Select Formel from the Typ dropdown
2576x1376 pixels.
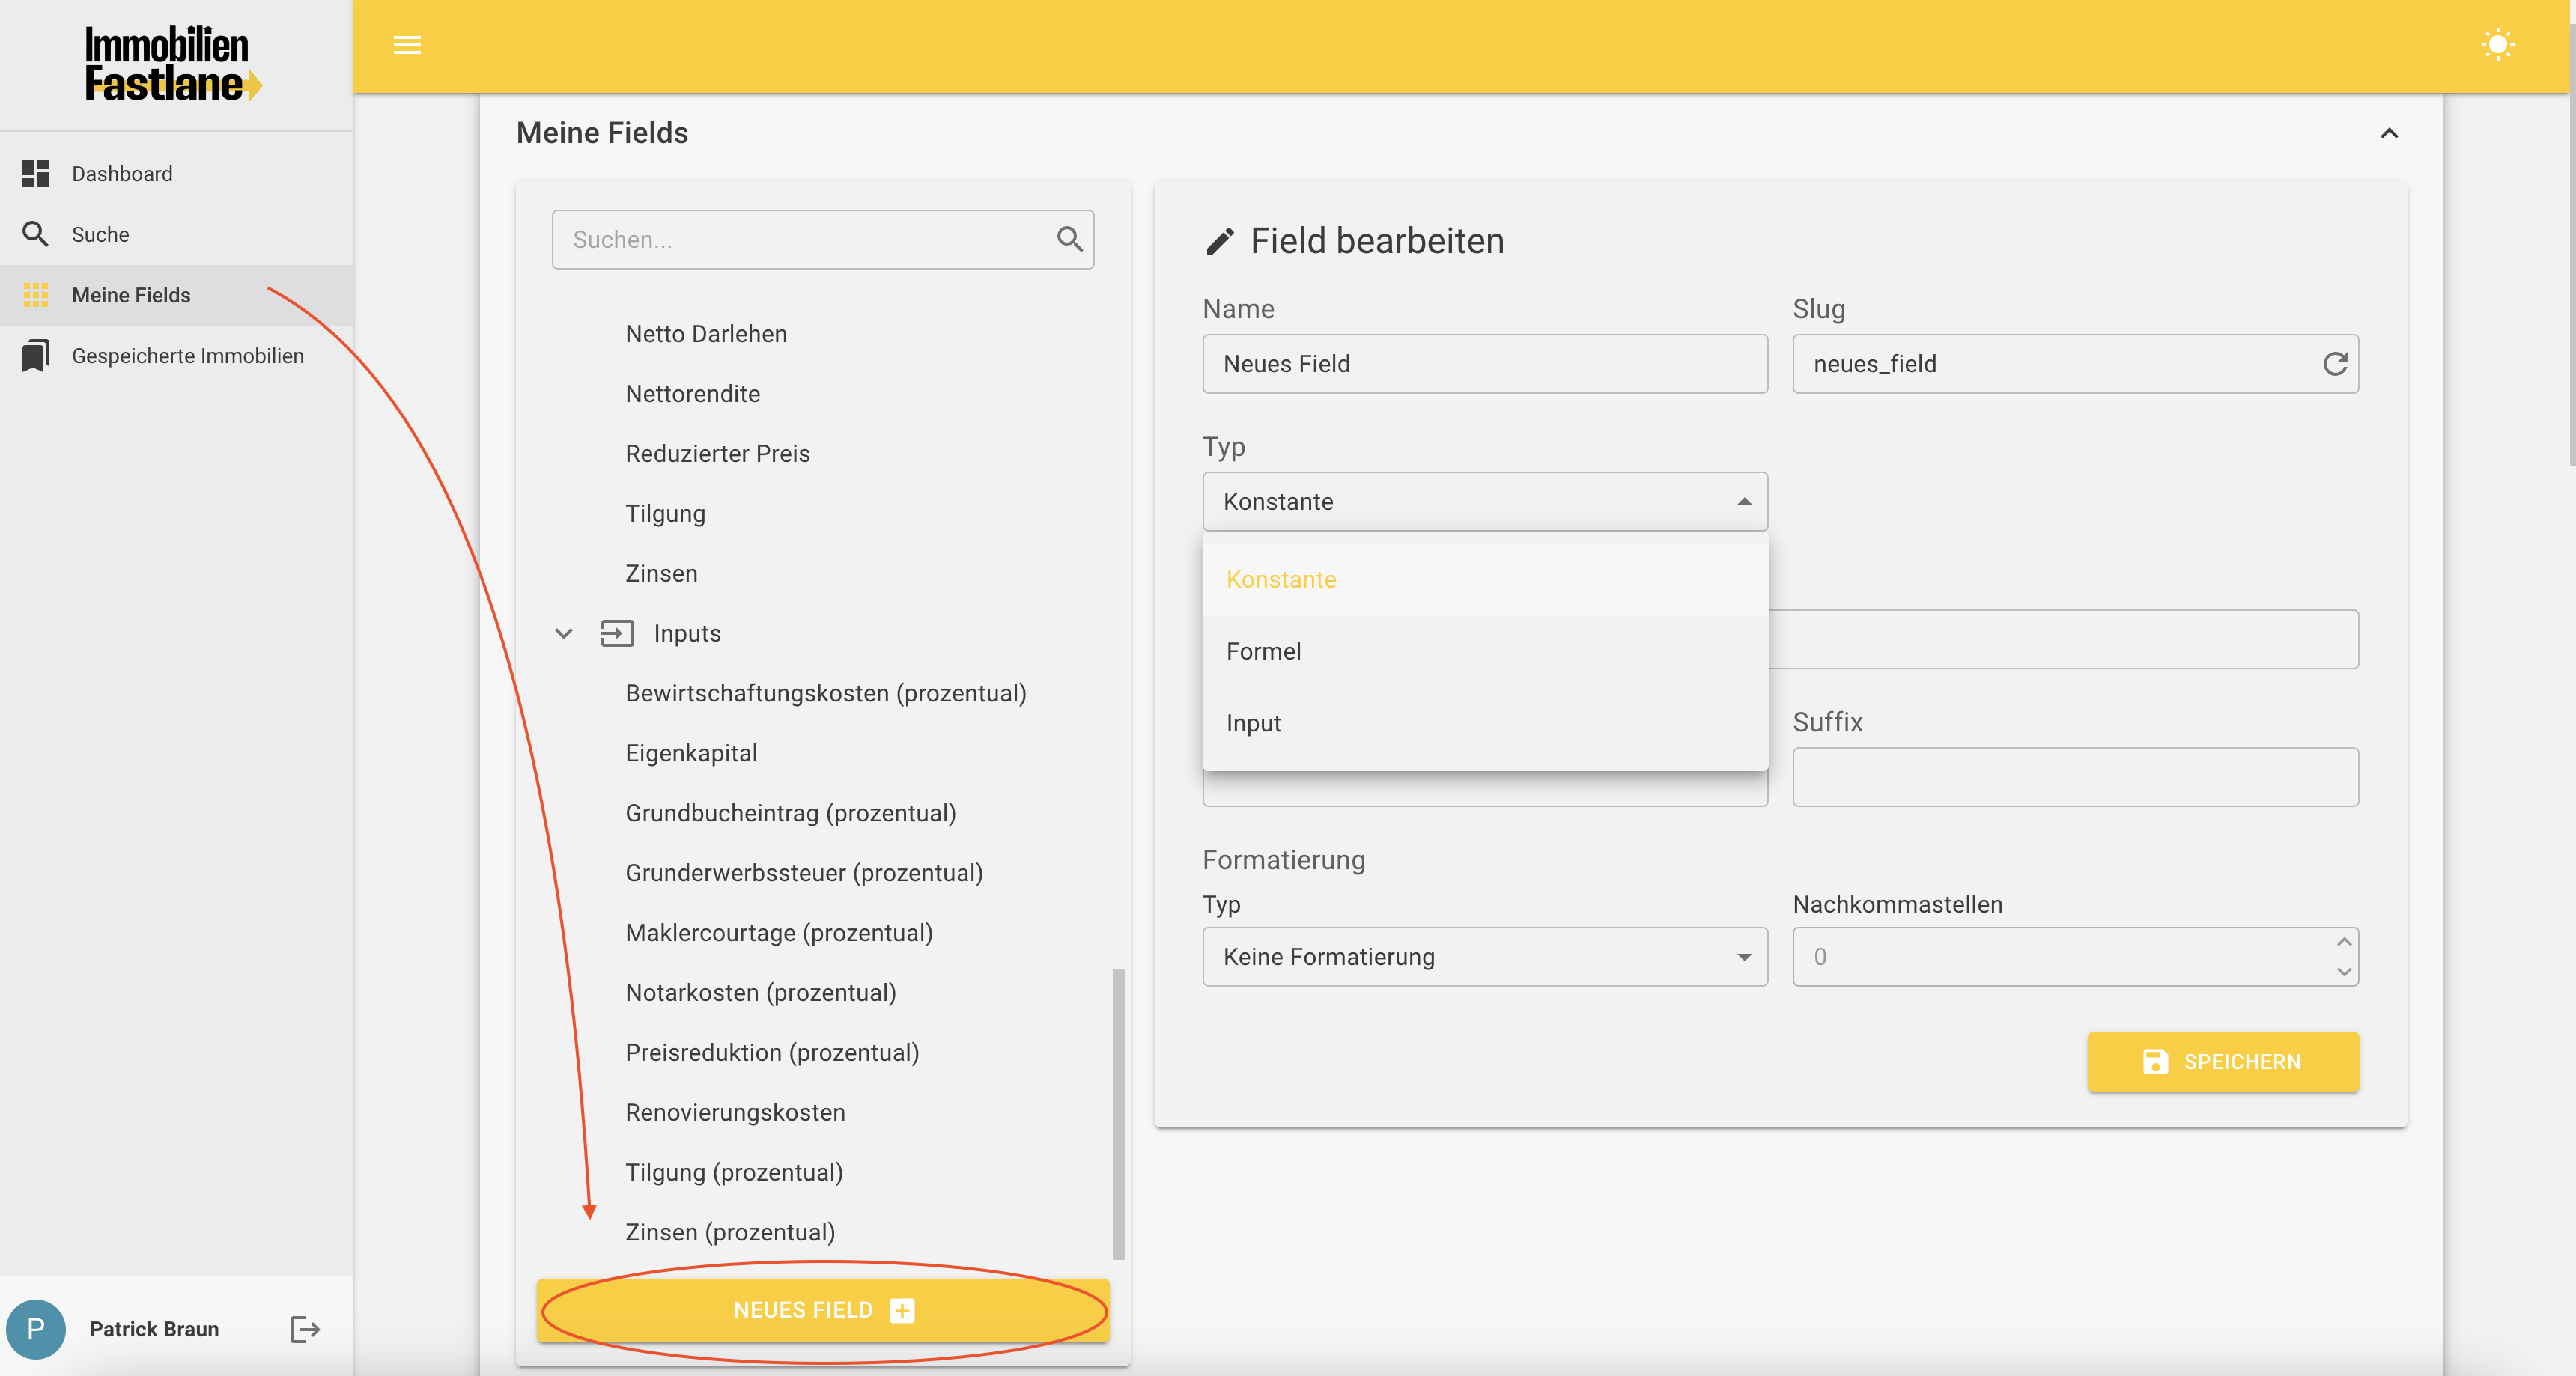(x=1264, y=651)
